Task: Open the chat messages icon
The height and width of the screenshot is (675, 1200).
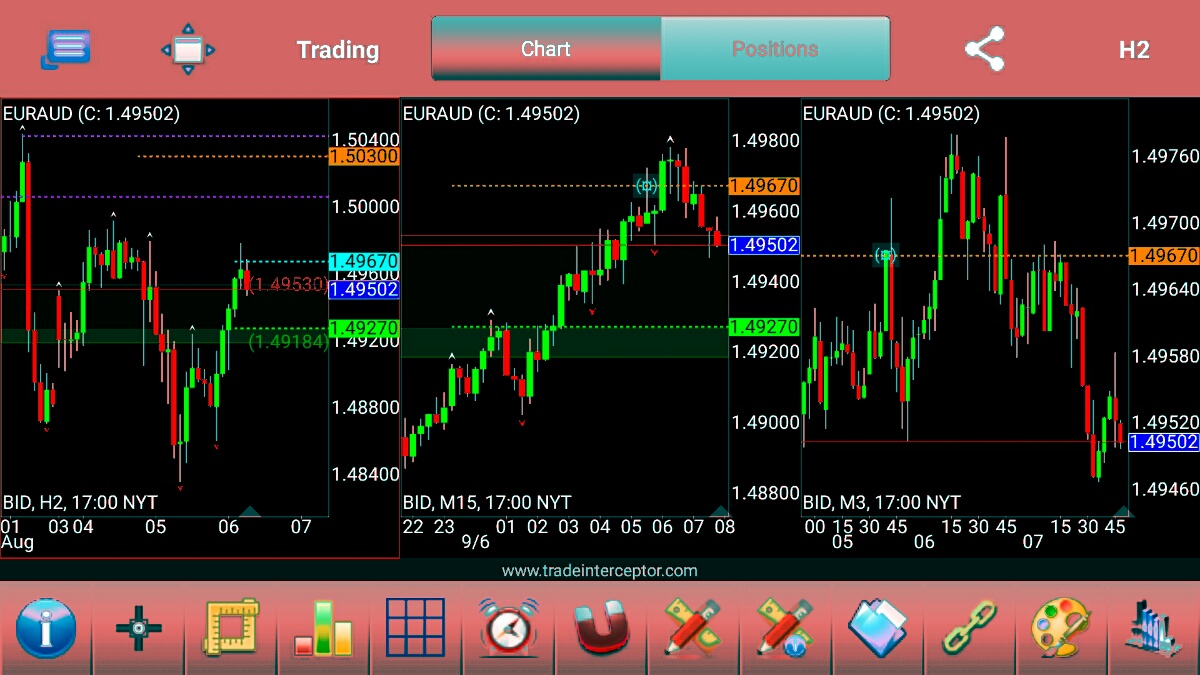Action: click(66, 49)
